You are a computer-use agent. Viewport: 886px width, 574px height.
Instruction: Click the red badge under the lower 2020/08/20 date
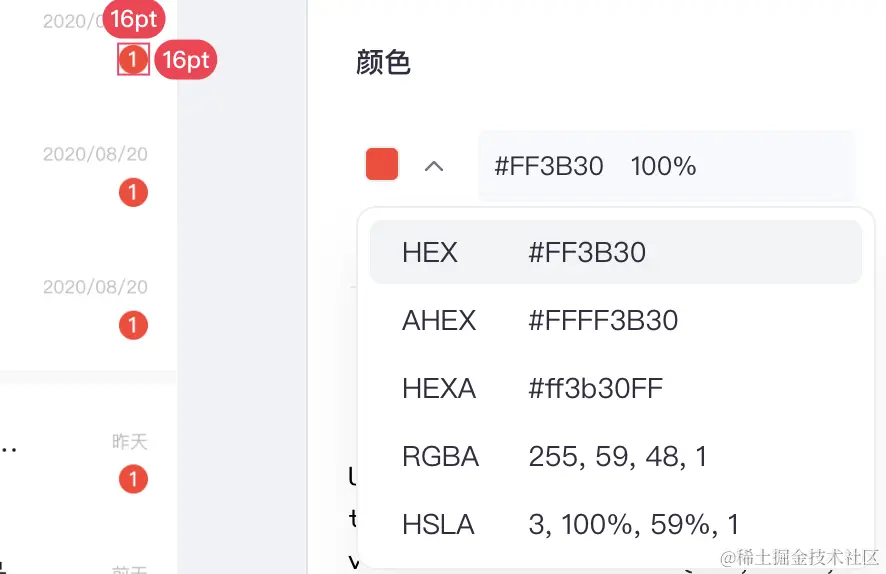[x=133, y=324]
